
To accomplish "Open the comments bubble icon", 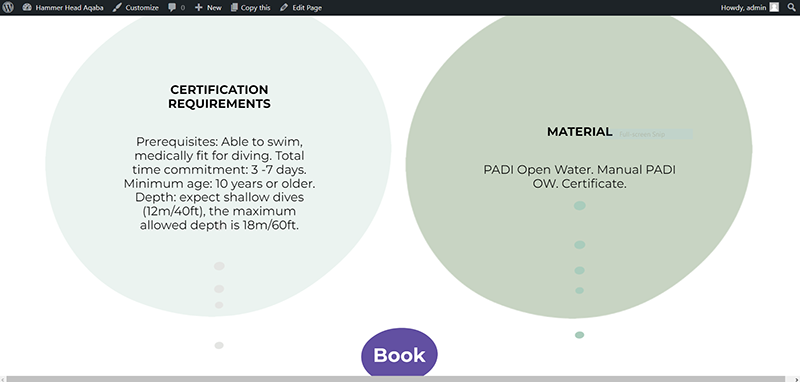I will pyautogui.click(x=172, y=8).
